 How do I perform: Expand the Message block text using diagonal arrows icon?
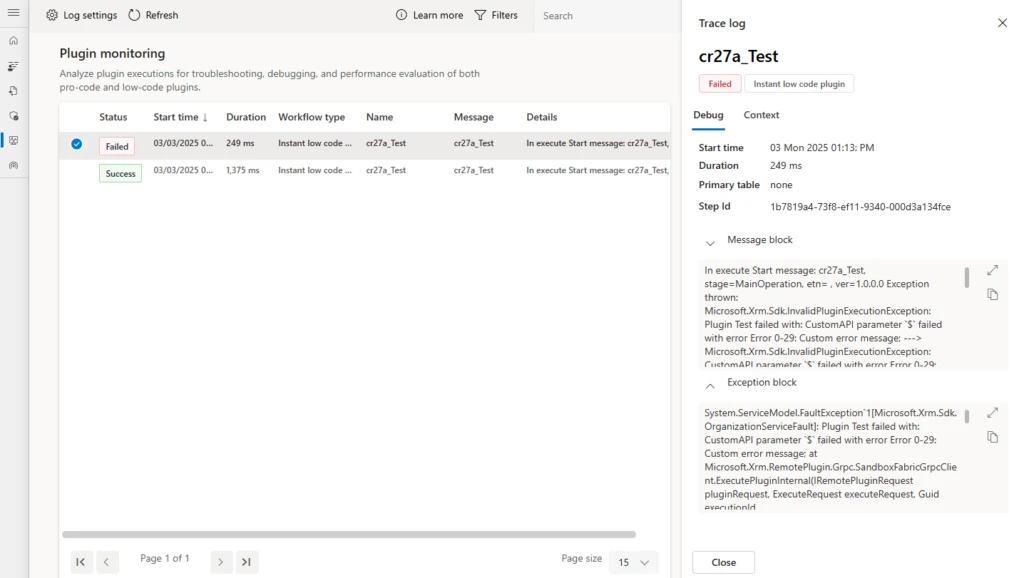pyautogui.click(x=992, y=269)
